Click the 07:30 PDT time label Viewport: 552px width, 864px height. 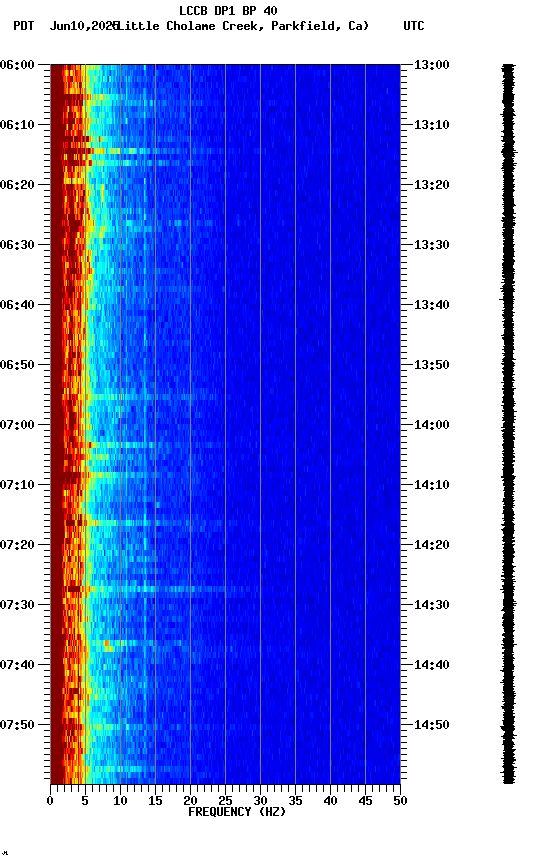17,605
